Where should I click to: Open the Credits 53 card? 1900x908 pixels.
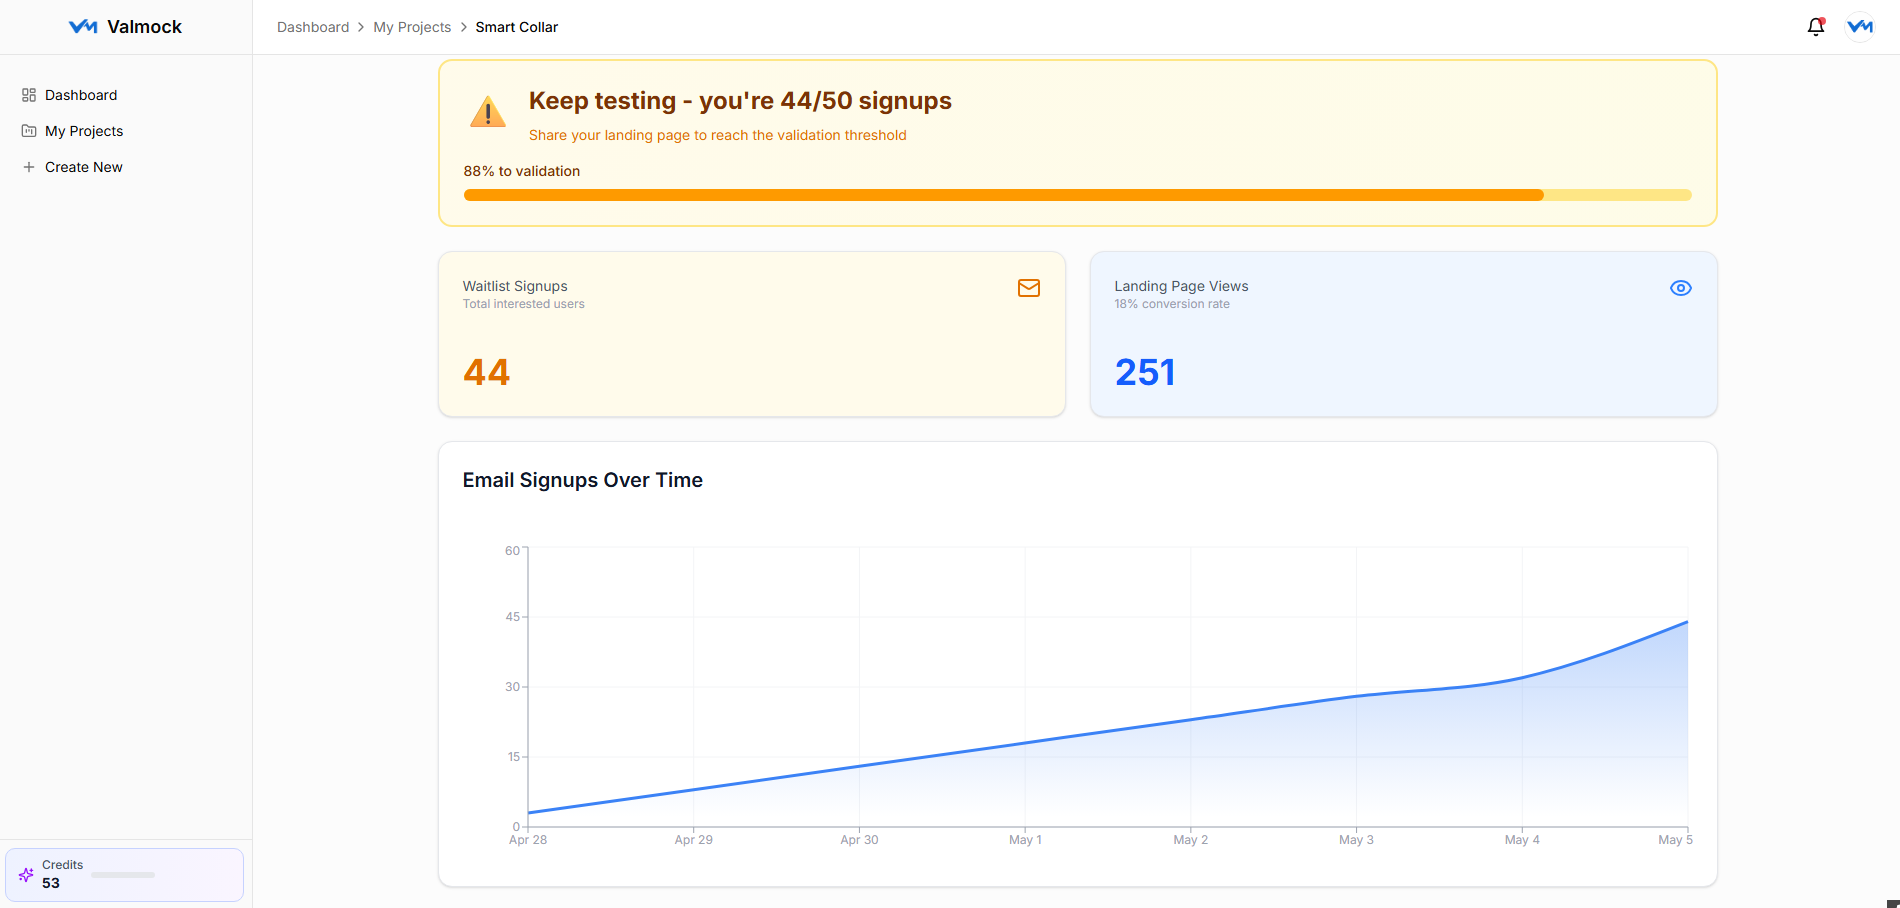coord(125,875)
